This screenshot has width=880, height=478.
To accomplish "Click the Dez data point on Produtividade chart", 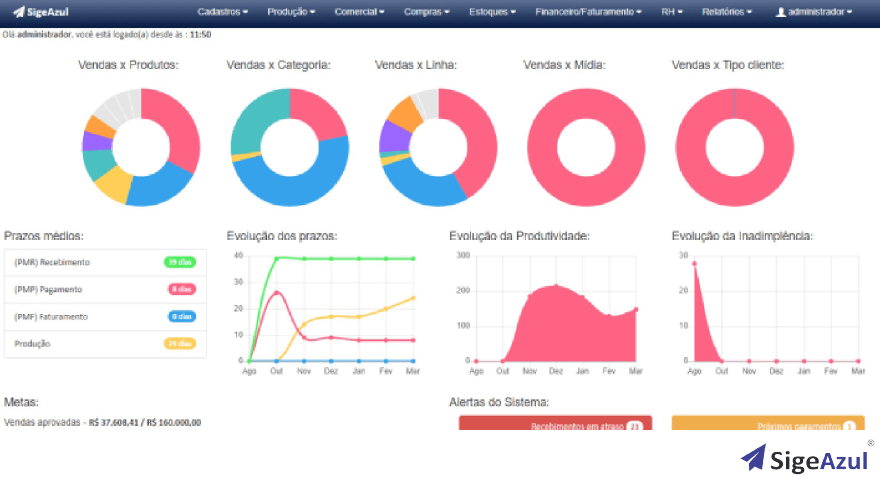I will [x=556, y=286].
